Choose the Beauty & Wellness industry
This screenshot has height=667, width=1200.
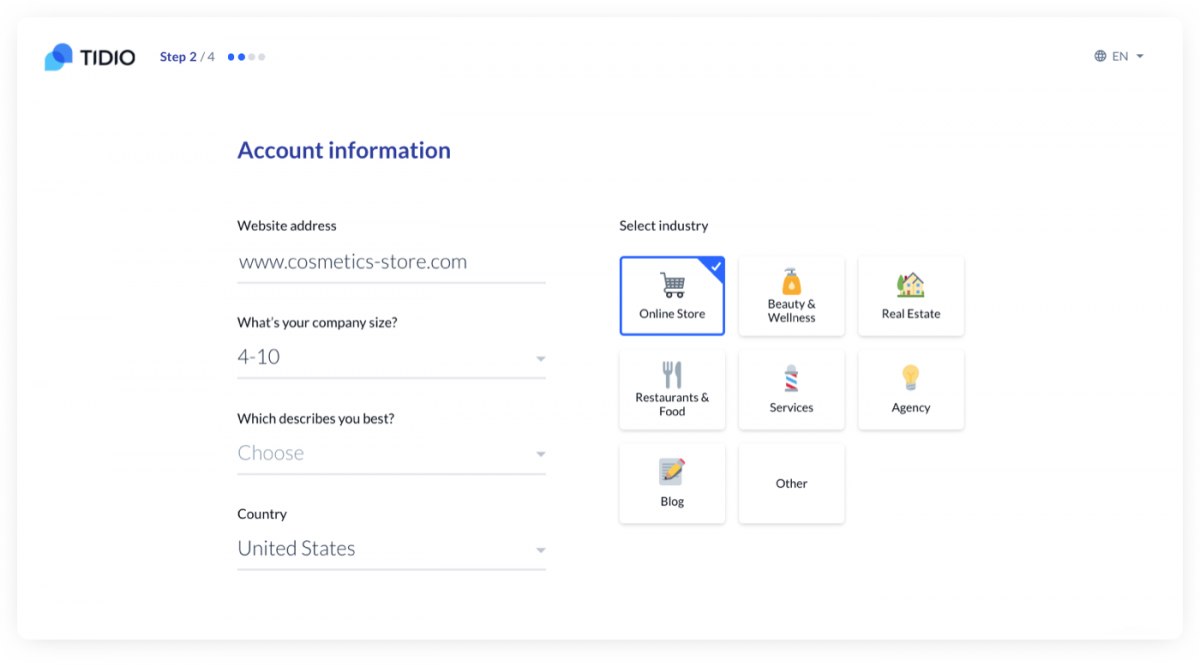[x=791, y=295]
